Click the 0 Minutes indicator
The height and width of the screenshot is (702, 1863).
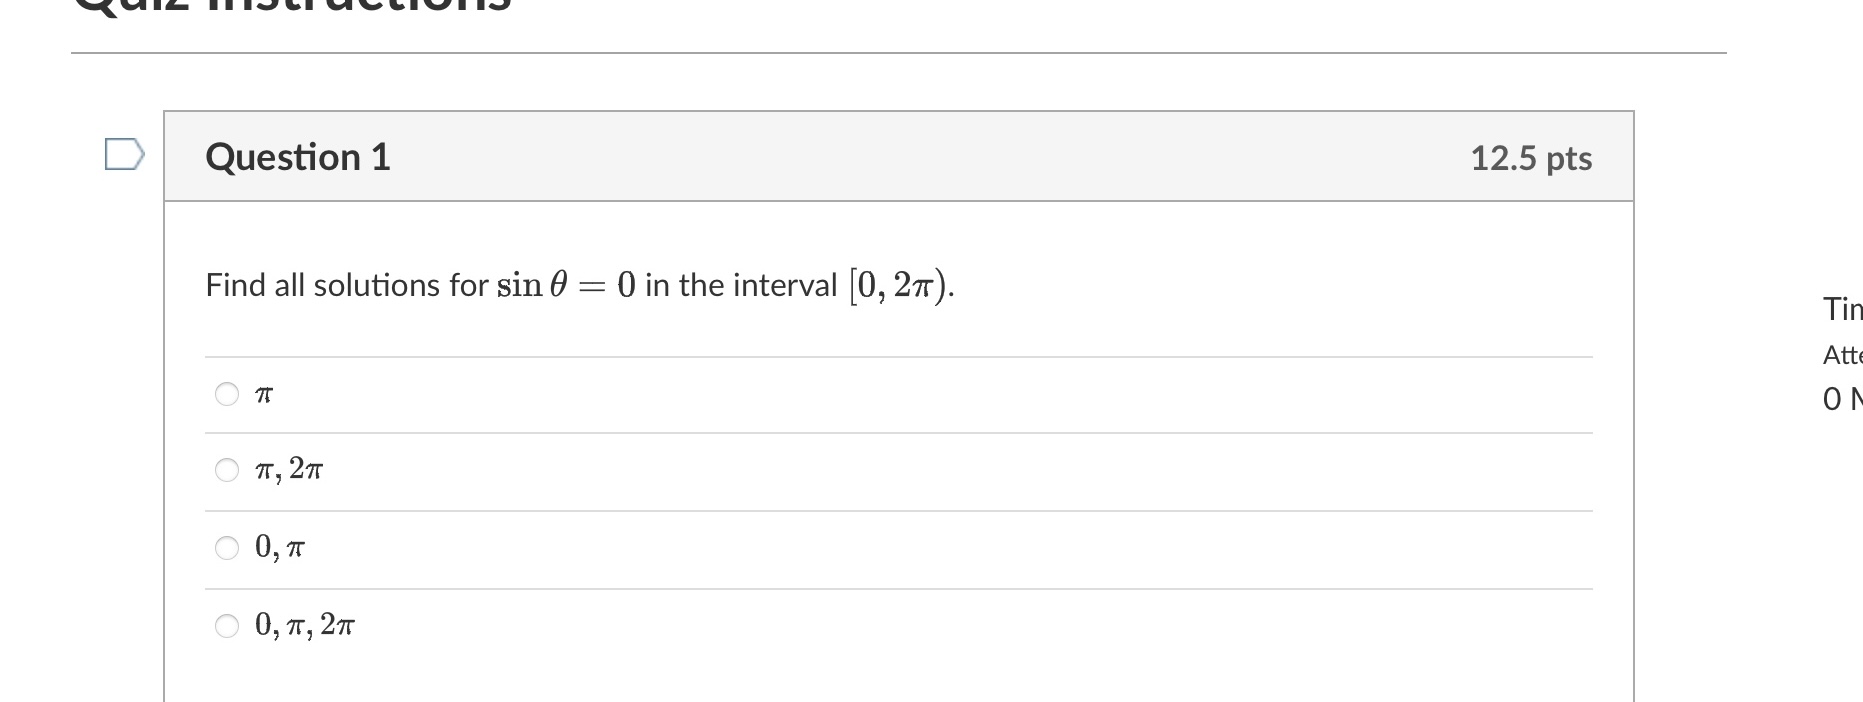[1841, 398]
